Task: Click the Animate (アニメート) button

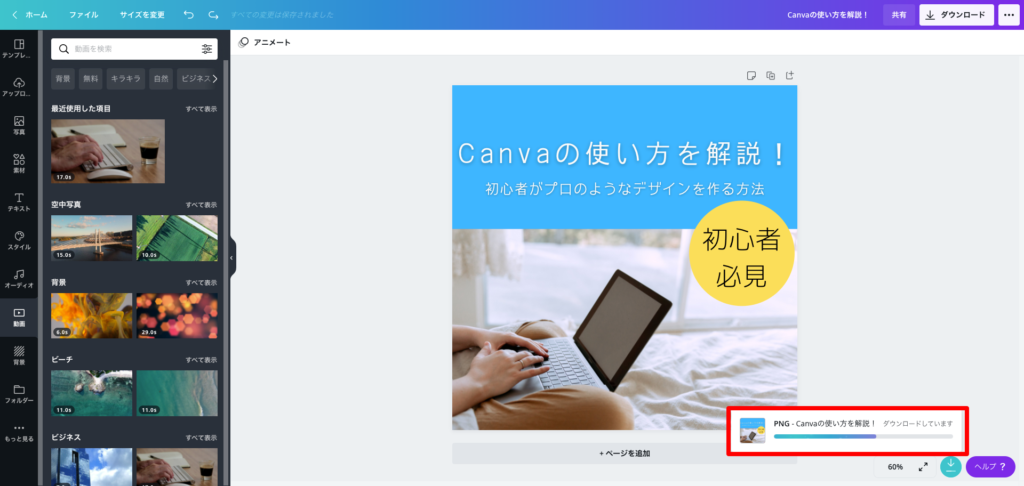Action: pos(264,42)
